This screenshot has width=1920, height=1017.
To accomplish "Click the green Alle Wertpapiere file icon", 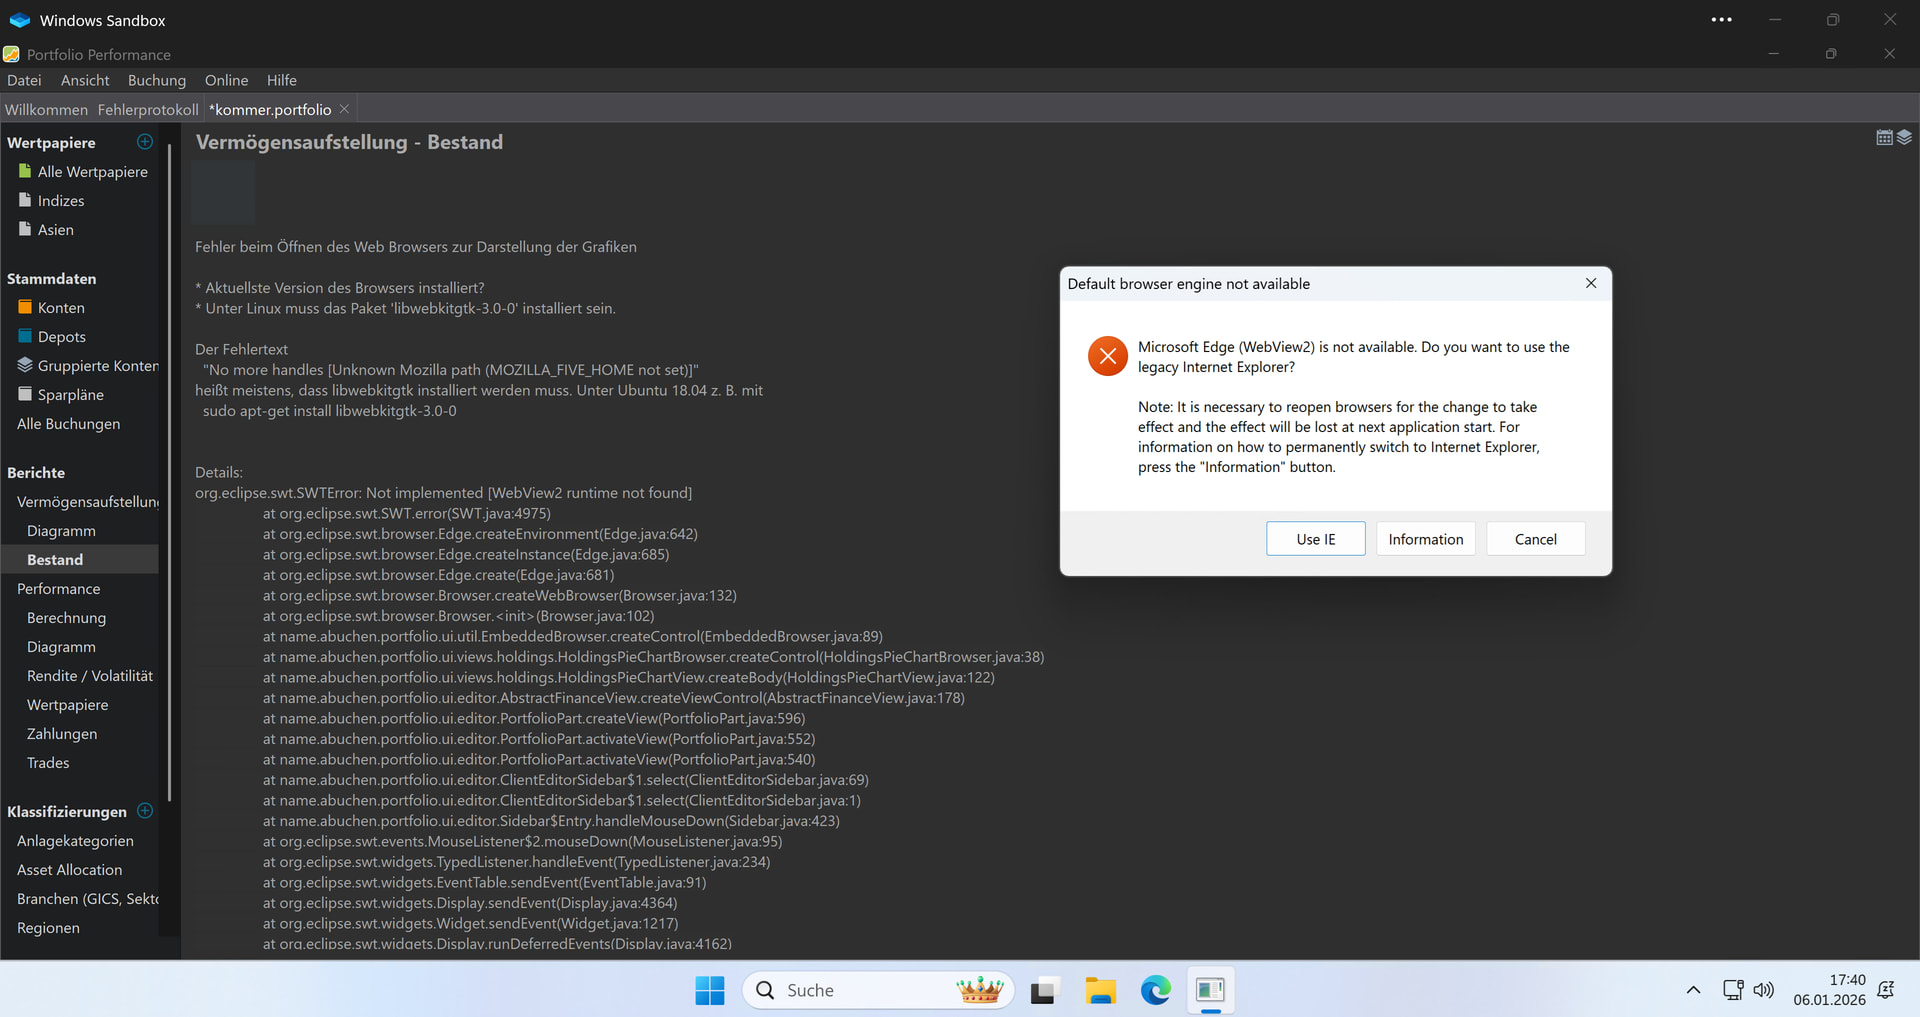I will click(x=25, y=172).
